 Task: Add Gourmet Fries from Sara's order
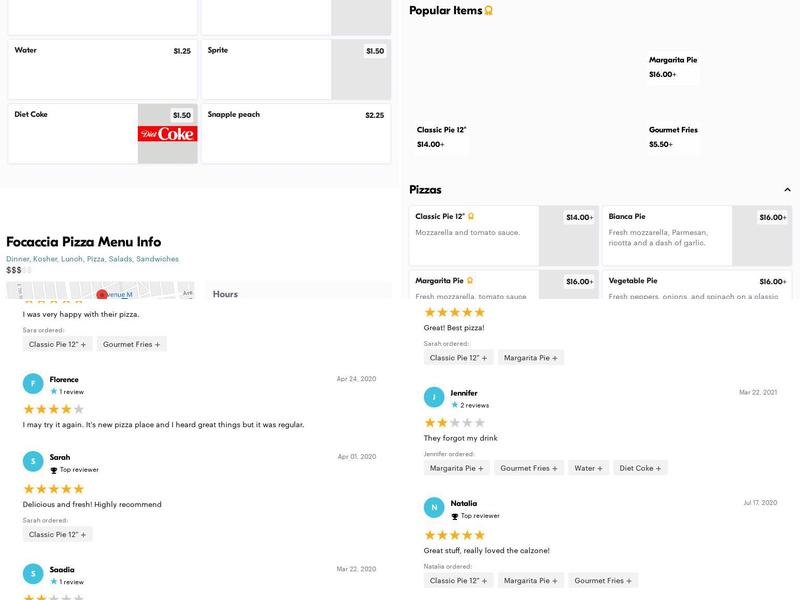click(131, 344)
